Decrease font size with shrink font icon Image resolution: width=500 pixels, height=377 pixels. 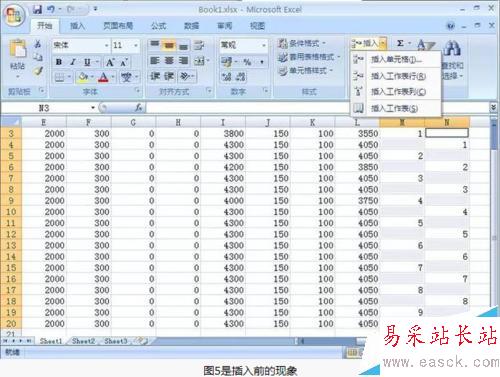124,62
